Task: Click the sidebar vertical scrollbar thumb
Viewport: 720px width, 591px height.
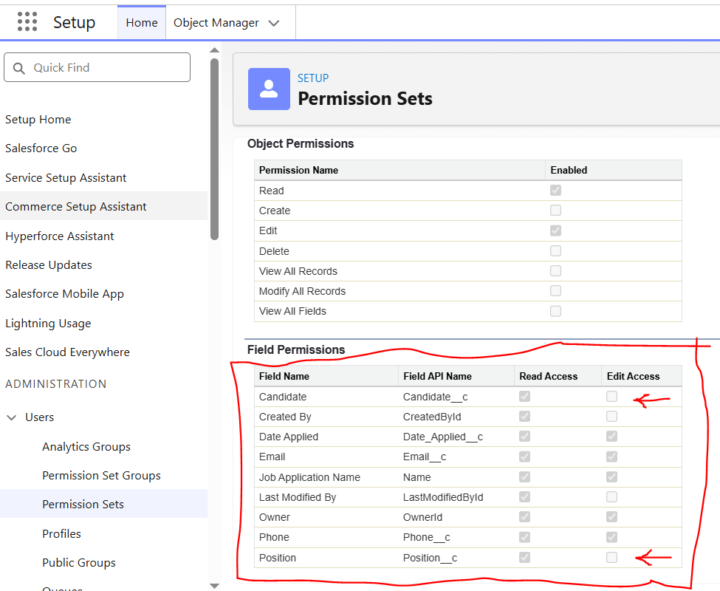Action: (214, 149)
